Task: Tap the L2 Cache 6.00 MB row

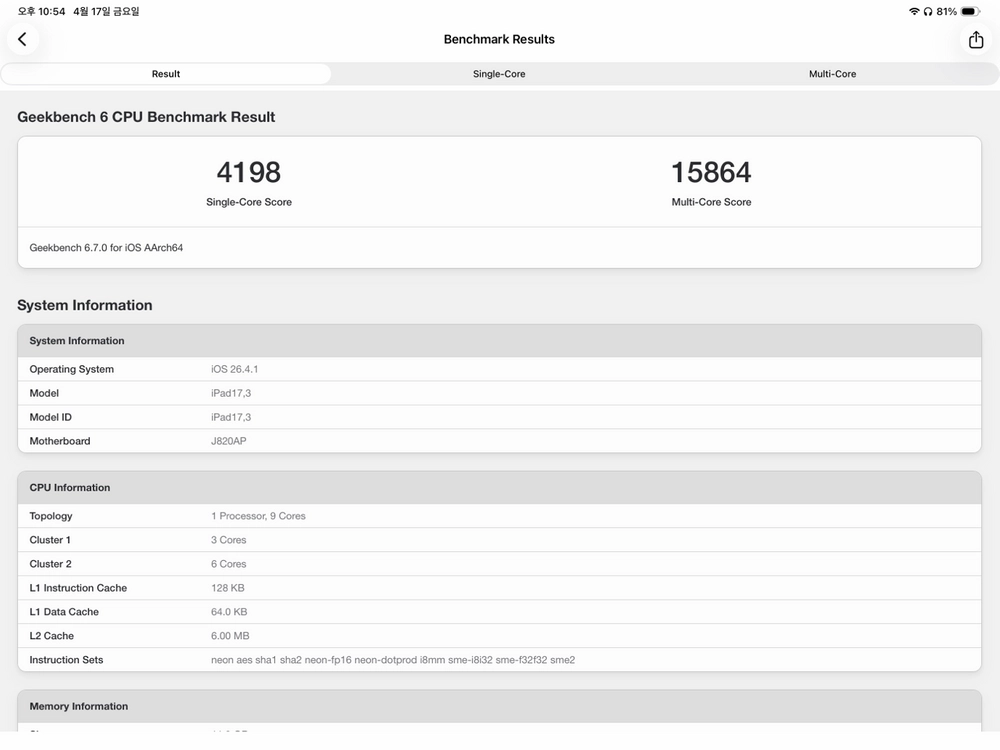Action: pyautogui.click(x=499, y=636)
